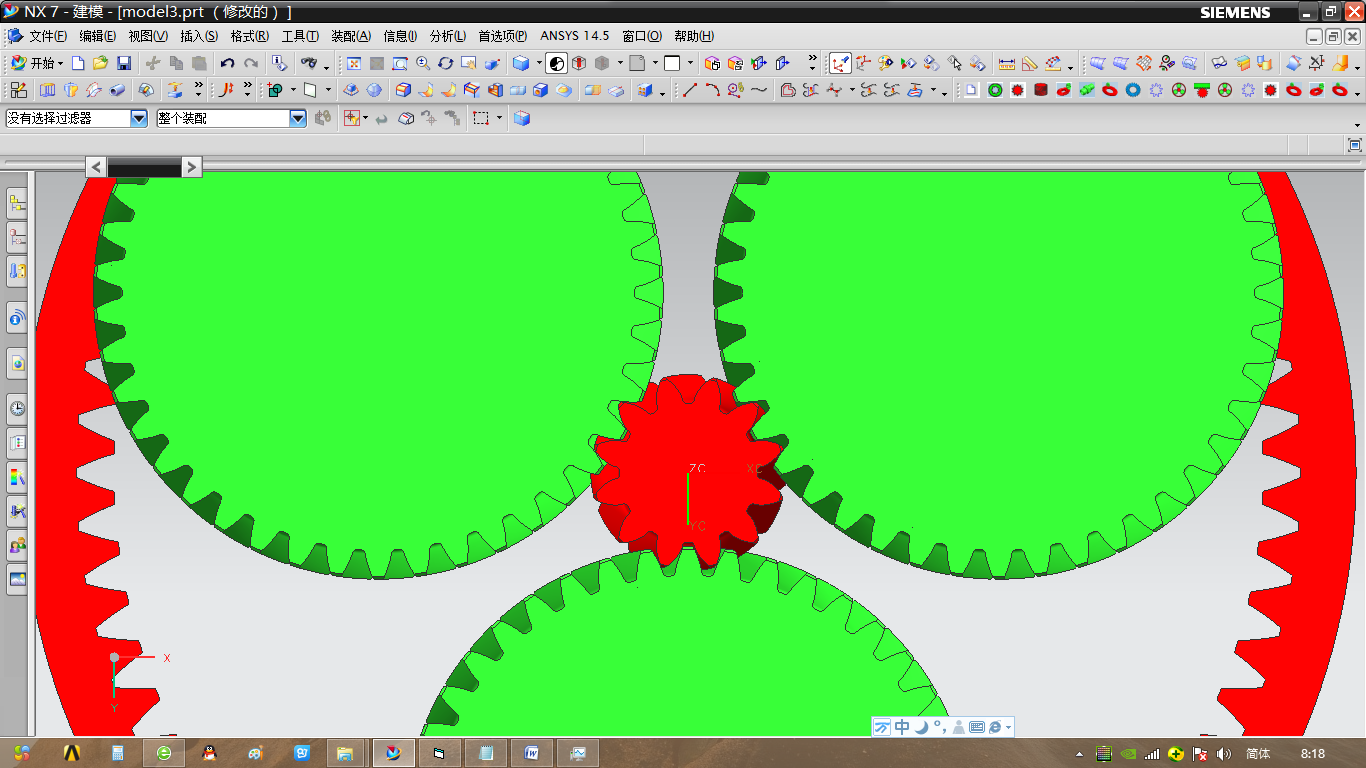
Task: Select the Rotate view tool
Action: 445,63
